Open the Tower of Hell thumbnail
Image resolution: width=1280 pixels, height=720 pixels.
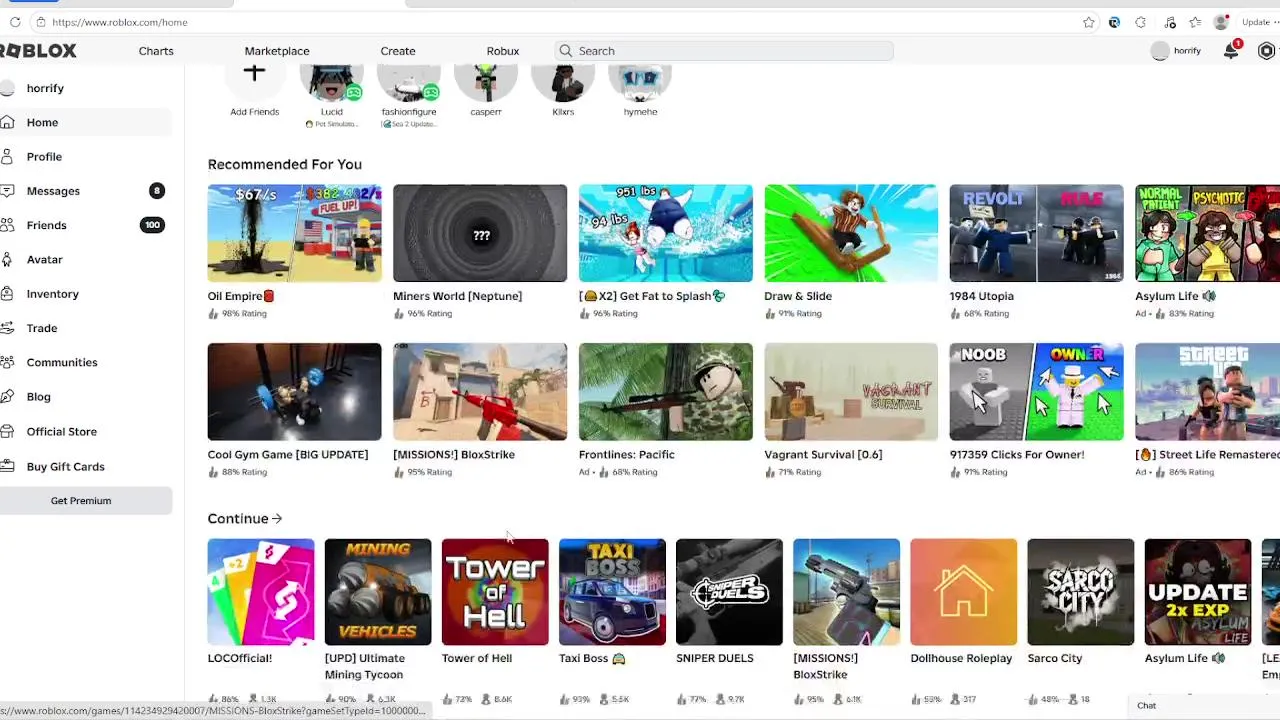point(495,592)
